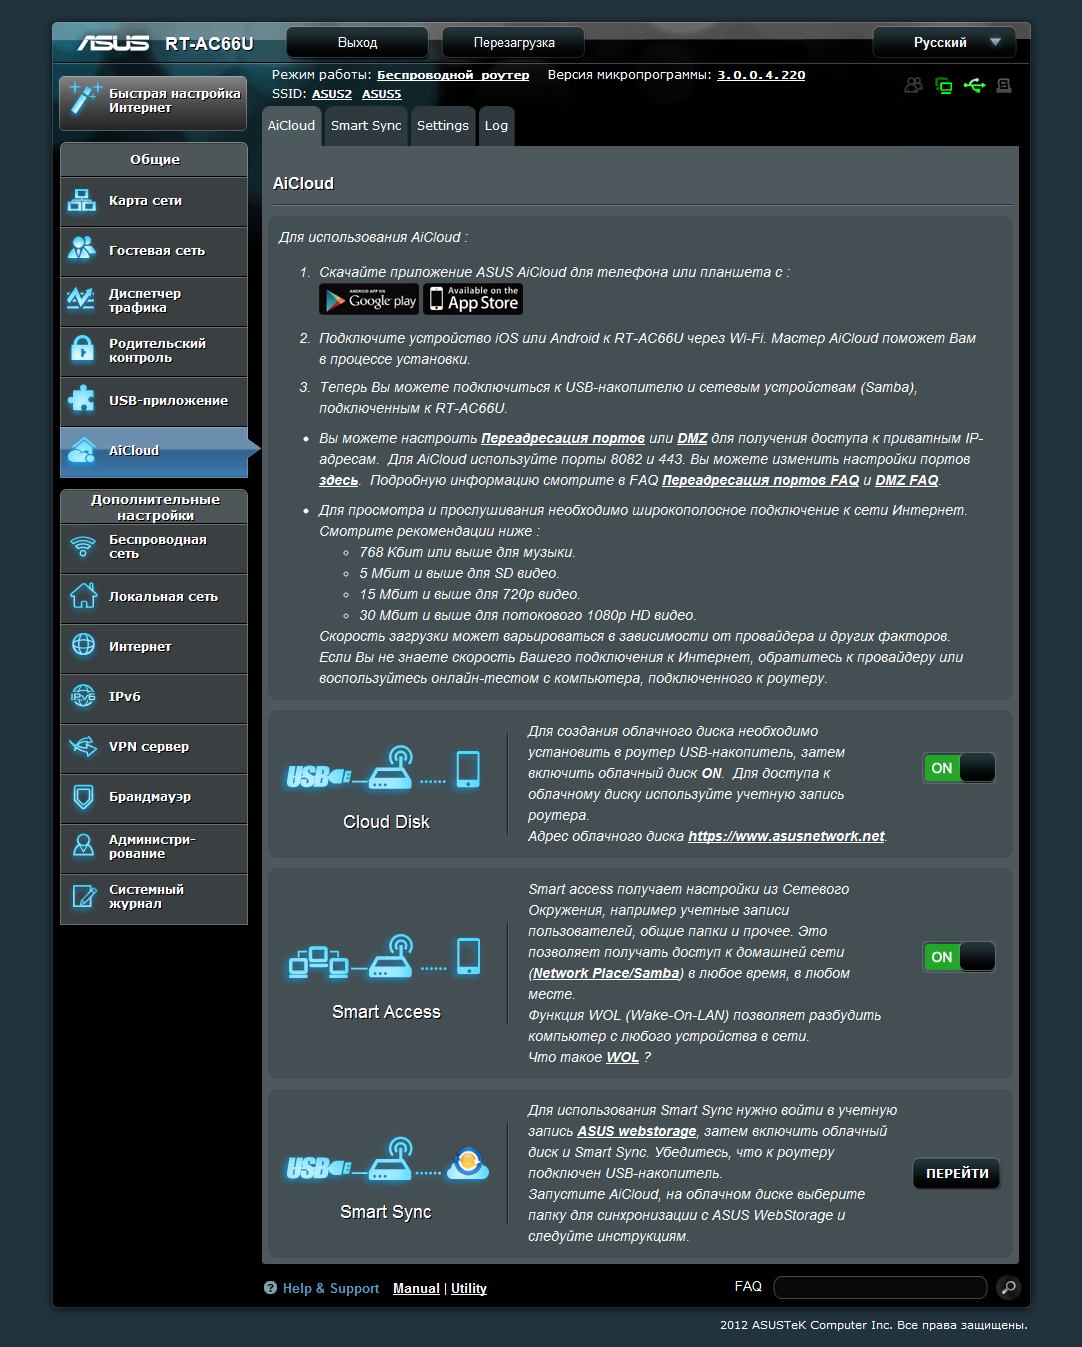
Task: Open the IPv6 globe icon
Action: click(x=83, y=696)
